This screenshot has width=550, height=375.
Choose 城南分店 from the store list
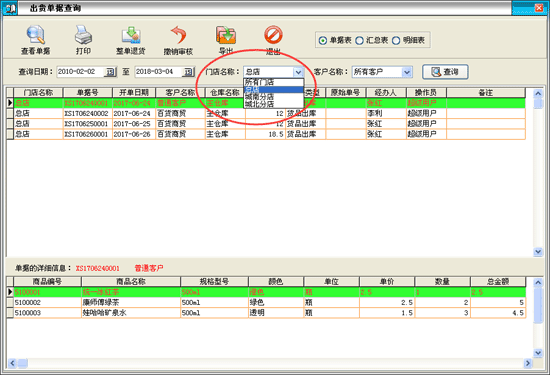click(x=273, y=96)
